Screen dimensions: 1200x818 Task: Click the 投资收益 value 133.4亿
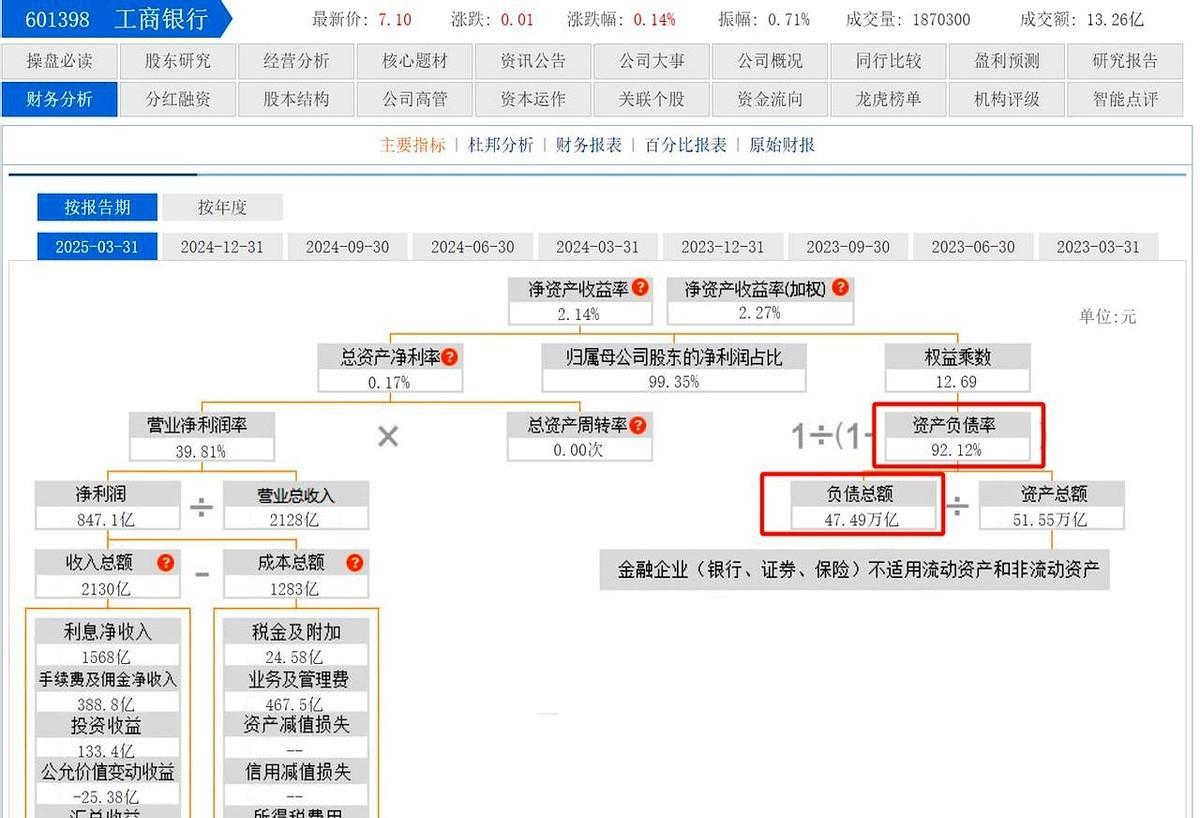click(x=108, y=751)
